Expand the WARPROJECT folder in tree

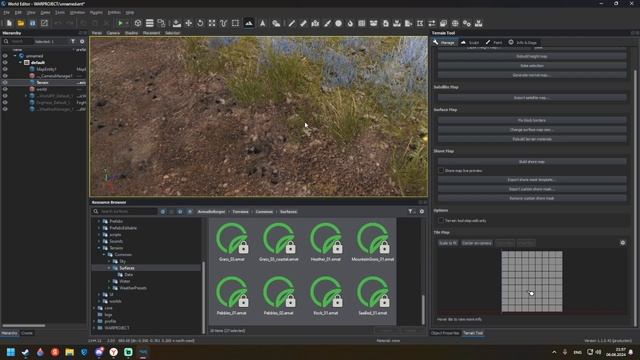click(x=94, y=328)
